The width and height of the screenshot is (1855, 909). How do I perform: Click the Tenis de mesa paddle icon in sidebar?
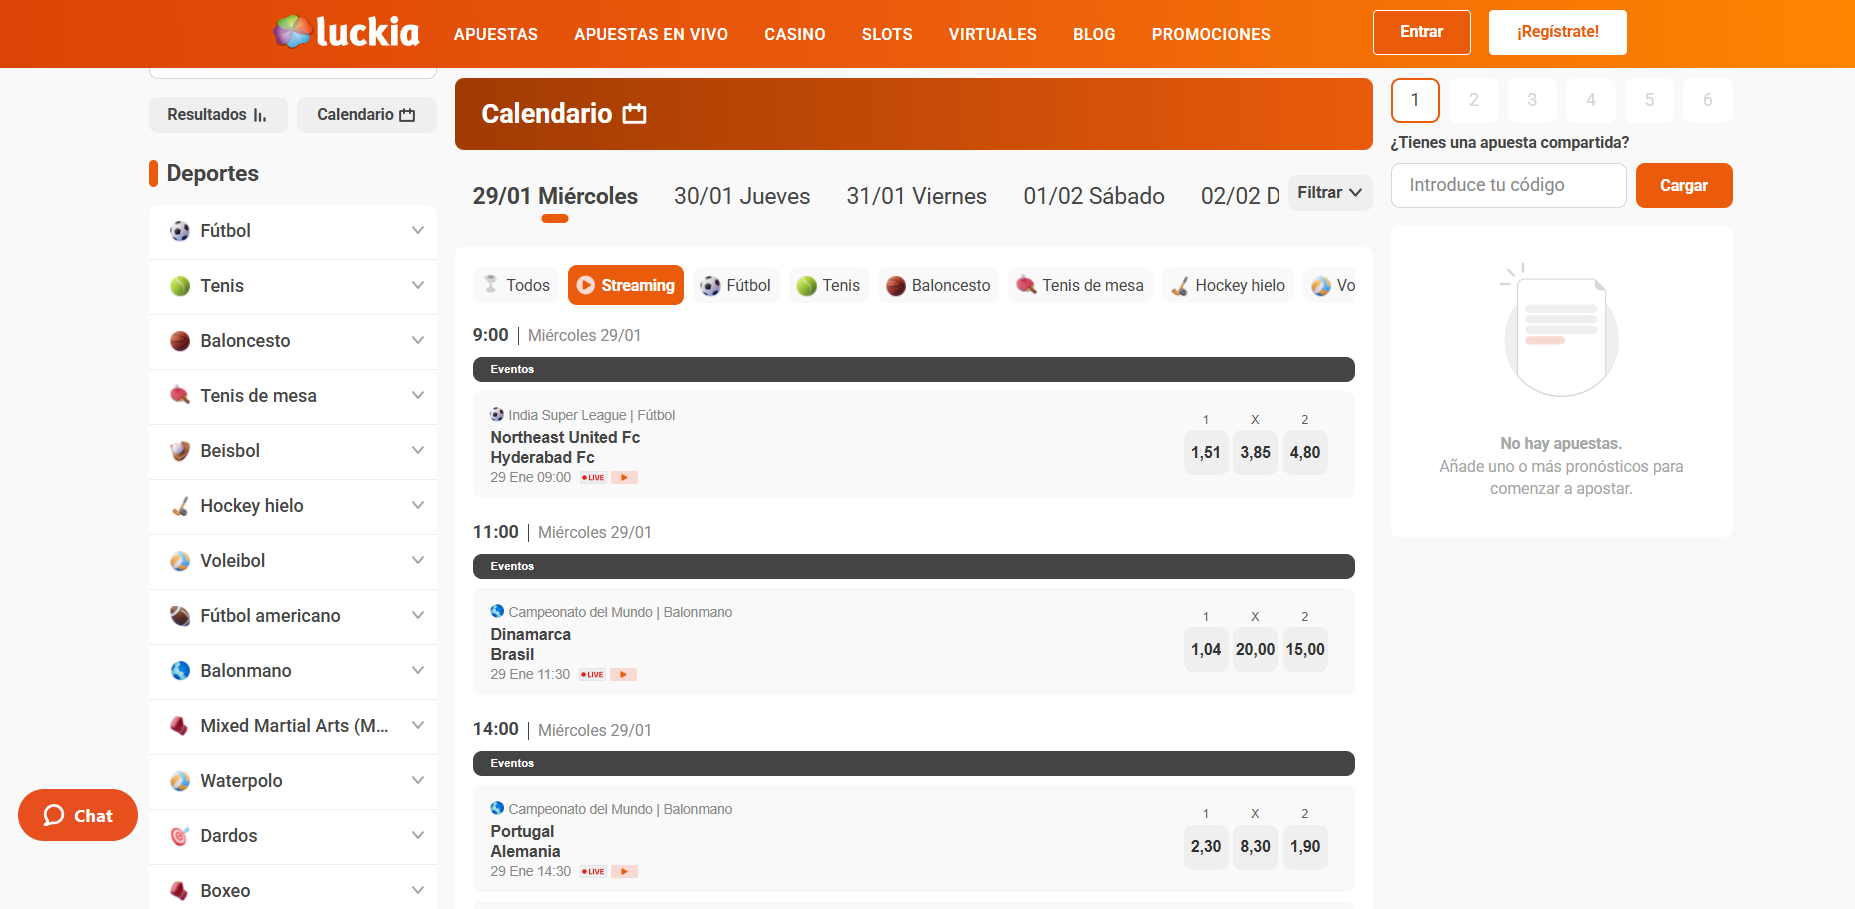180,396
